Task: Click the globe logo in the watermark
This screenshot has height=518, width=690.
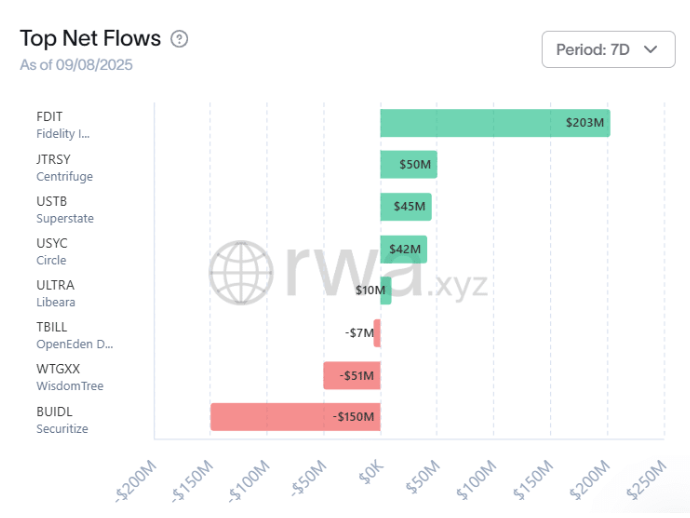Action: [241, 273]
